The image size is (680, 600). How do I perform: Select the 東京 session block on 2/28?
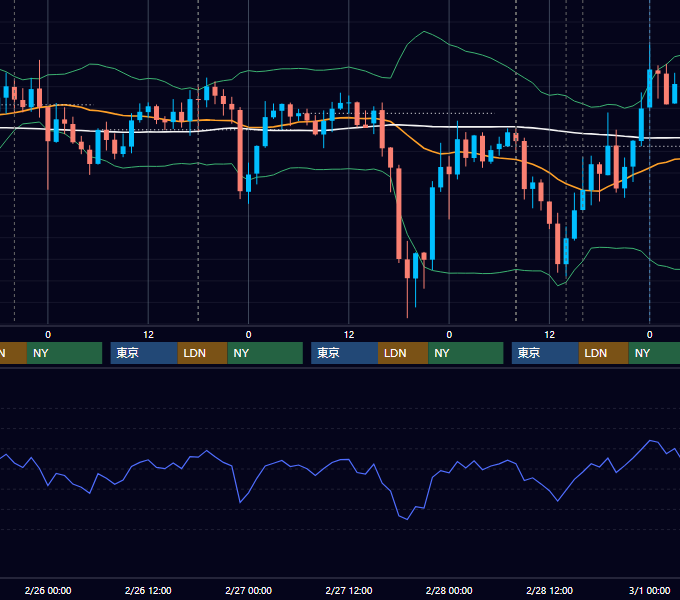pyautogui.click(x=545, y=353)
